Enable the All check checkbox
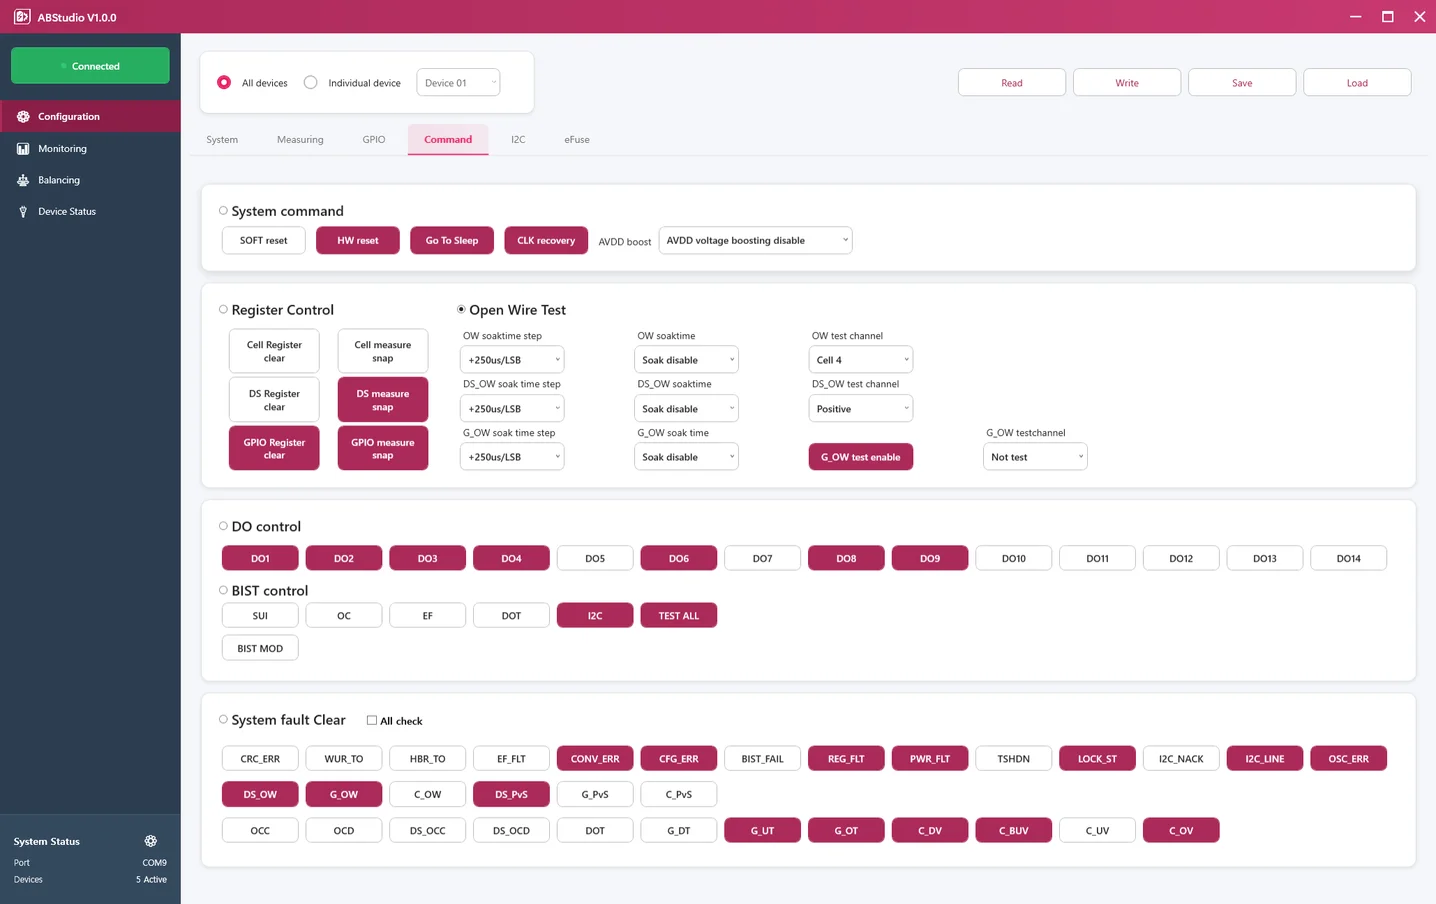1436x904 pixels. click(x=372, y=720)
